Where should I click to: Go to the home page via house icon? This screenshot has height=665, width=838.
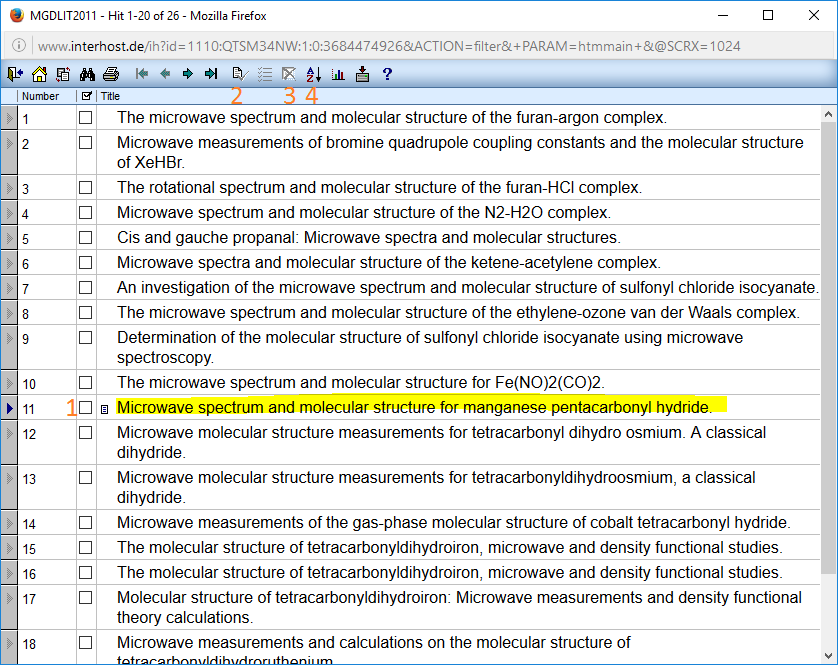39,74
